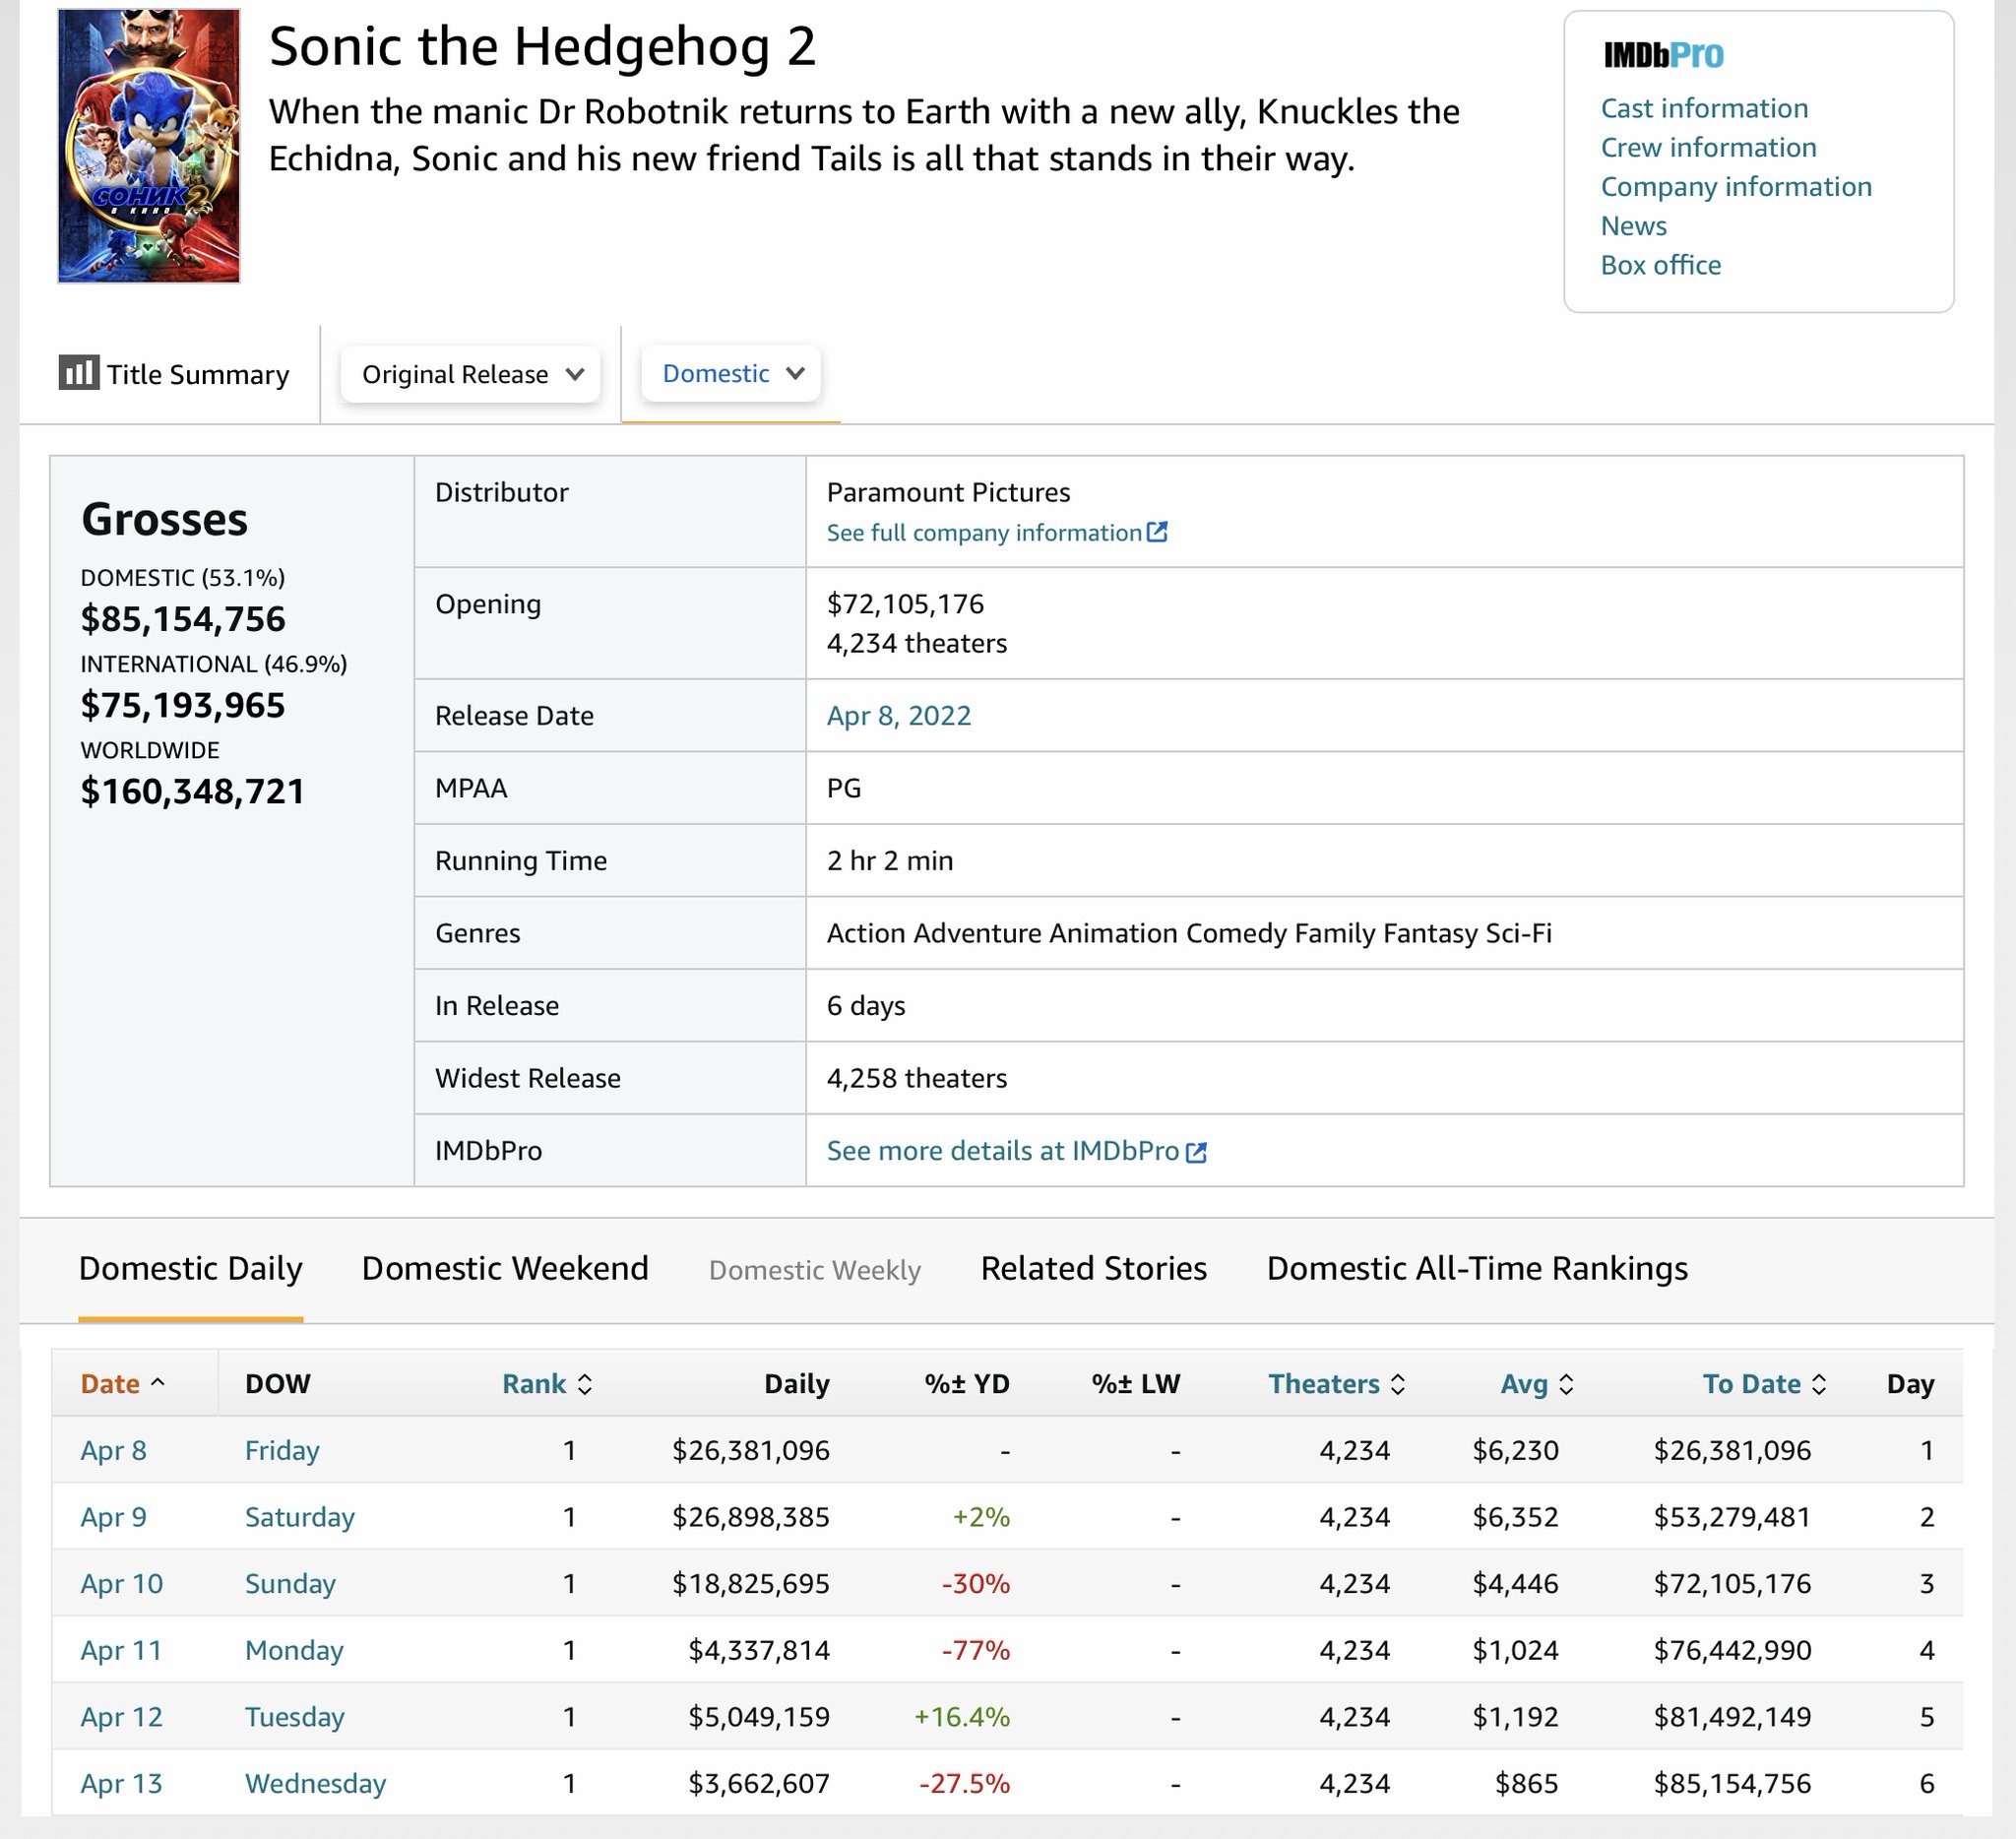Toggle Date column sort caret
This screenshot has width=2016, height=1839.
point(157,1382)
